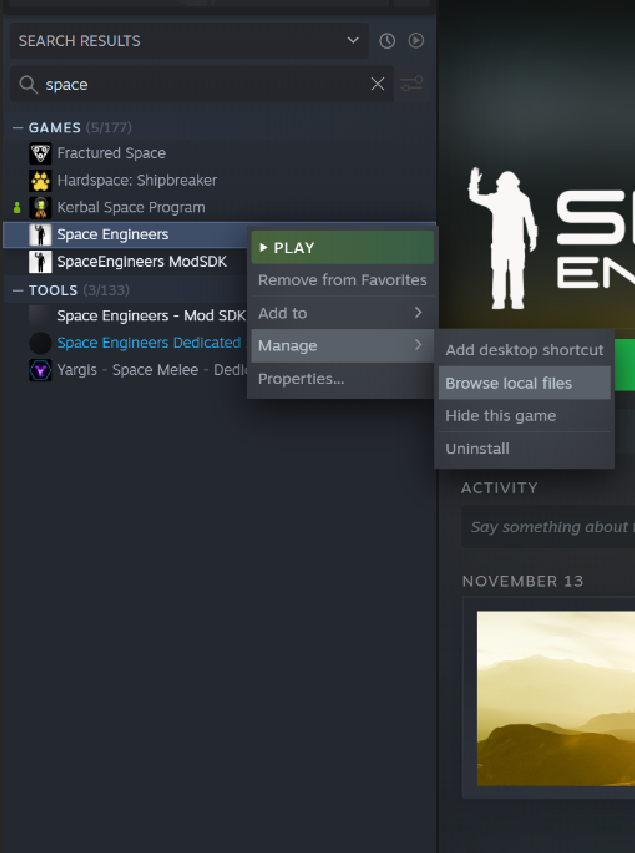Screen dimensions: 635x853
Task: Choose Uninstall from Manage submenu
Action: pos(525,449)
